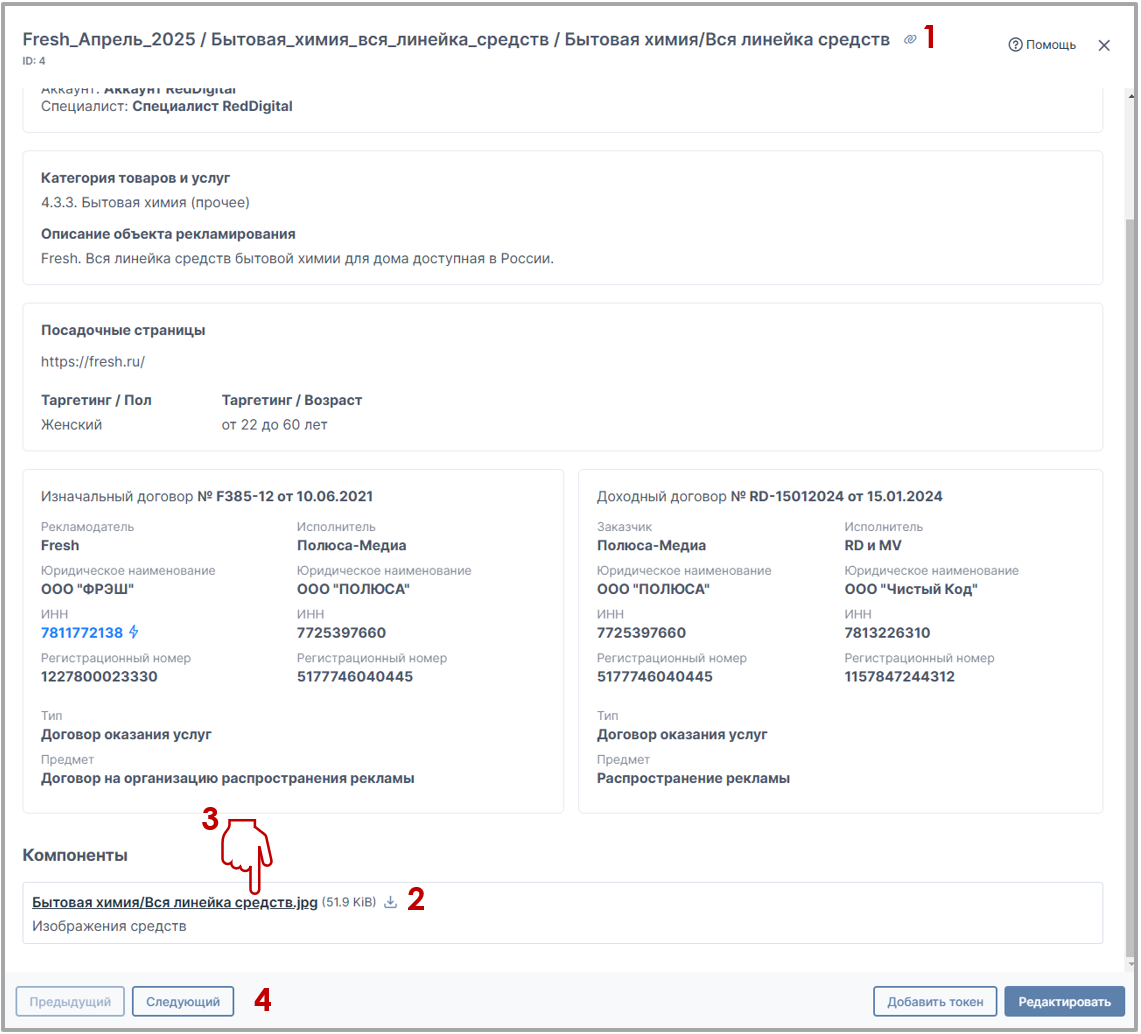
Task: Click the targeting gender value Женский
Action: (x=71, y=425)
